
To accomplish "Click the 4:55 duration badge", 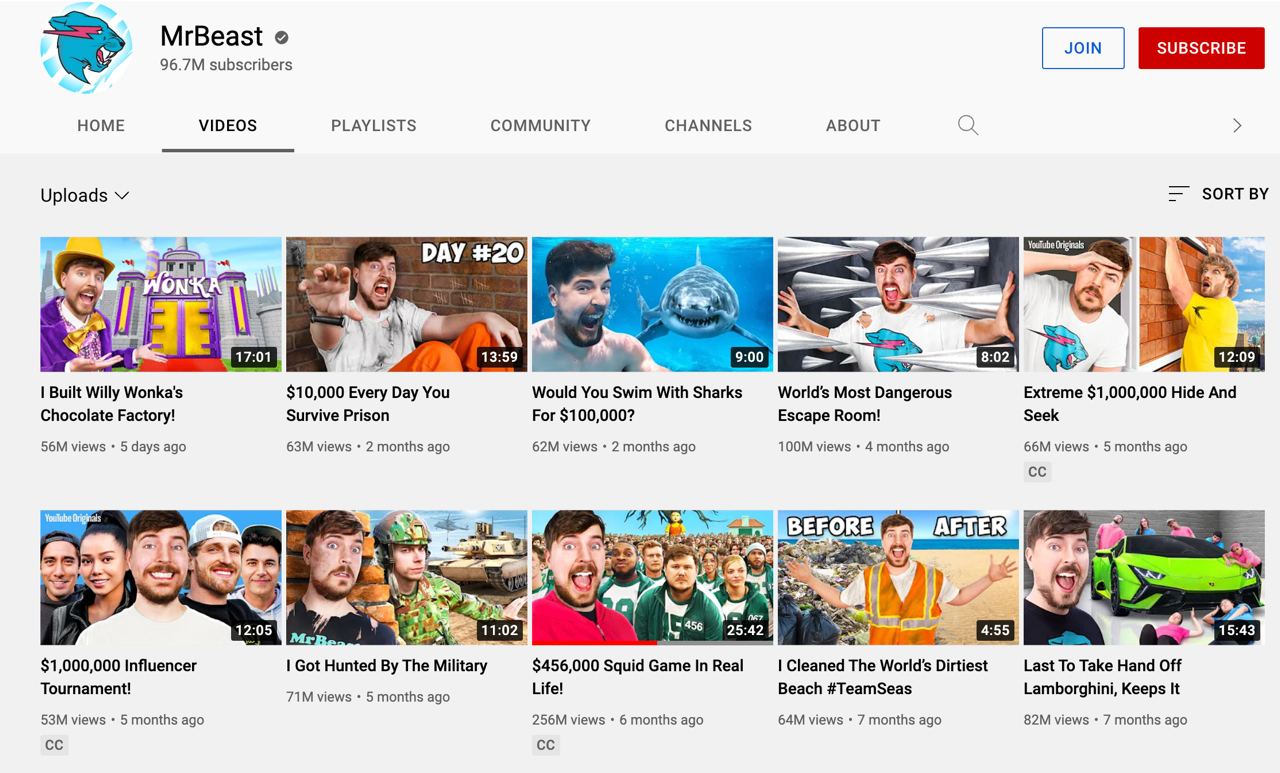I will (995, 630).
